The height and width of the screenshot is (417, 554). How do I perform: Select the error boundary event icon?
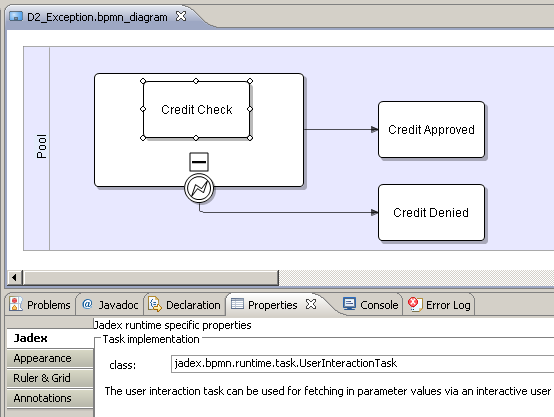[199, 188]
